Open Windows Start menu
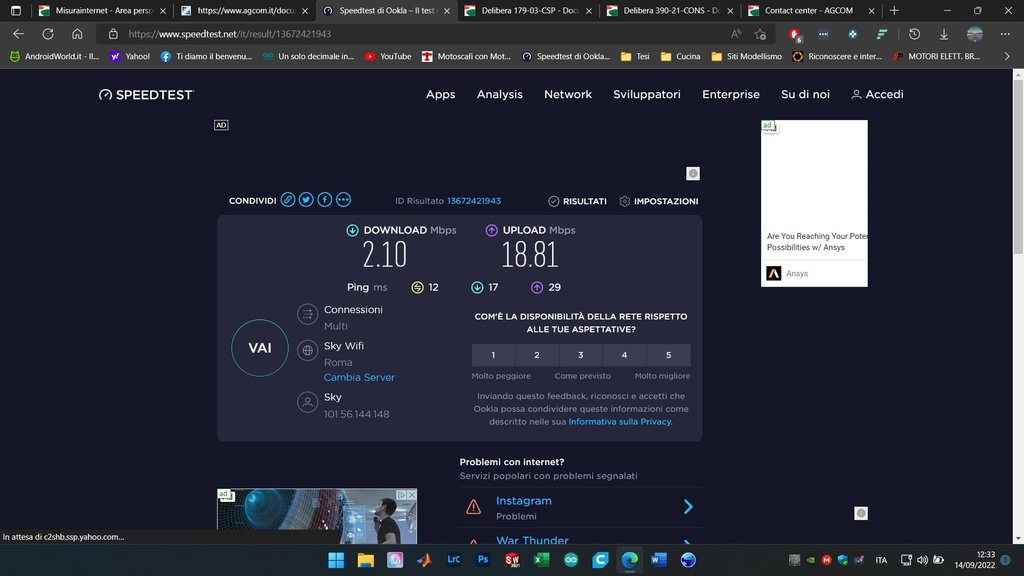The width and height of the screenshot is (1024, 576). click(336, 560)
